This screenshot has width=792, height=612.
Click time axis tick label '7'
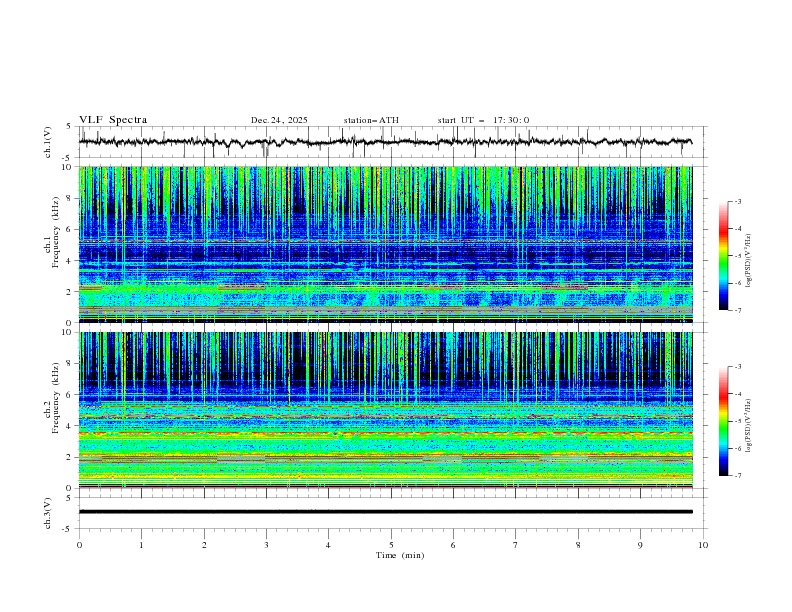[516, 545]
